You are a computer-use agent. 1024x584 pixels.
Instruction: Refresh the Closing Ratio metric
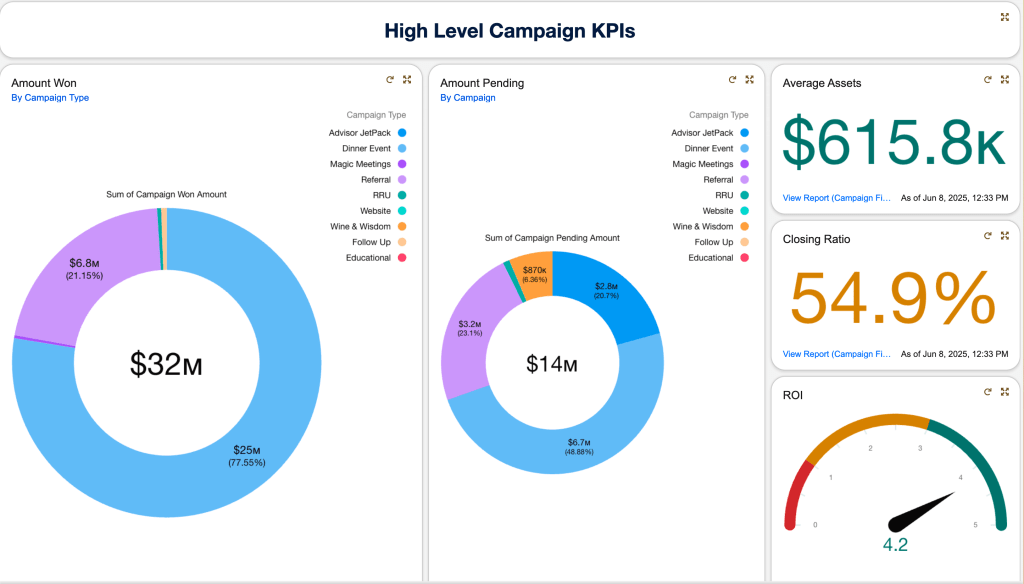tap(987, 236)
